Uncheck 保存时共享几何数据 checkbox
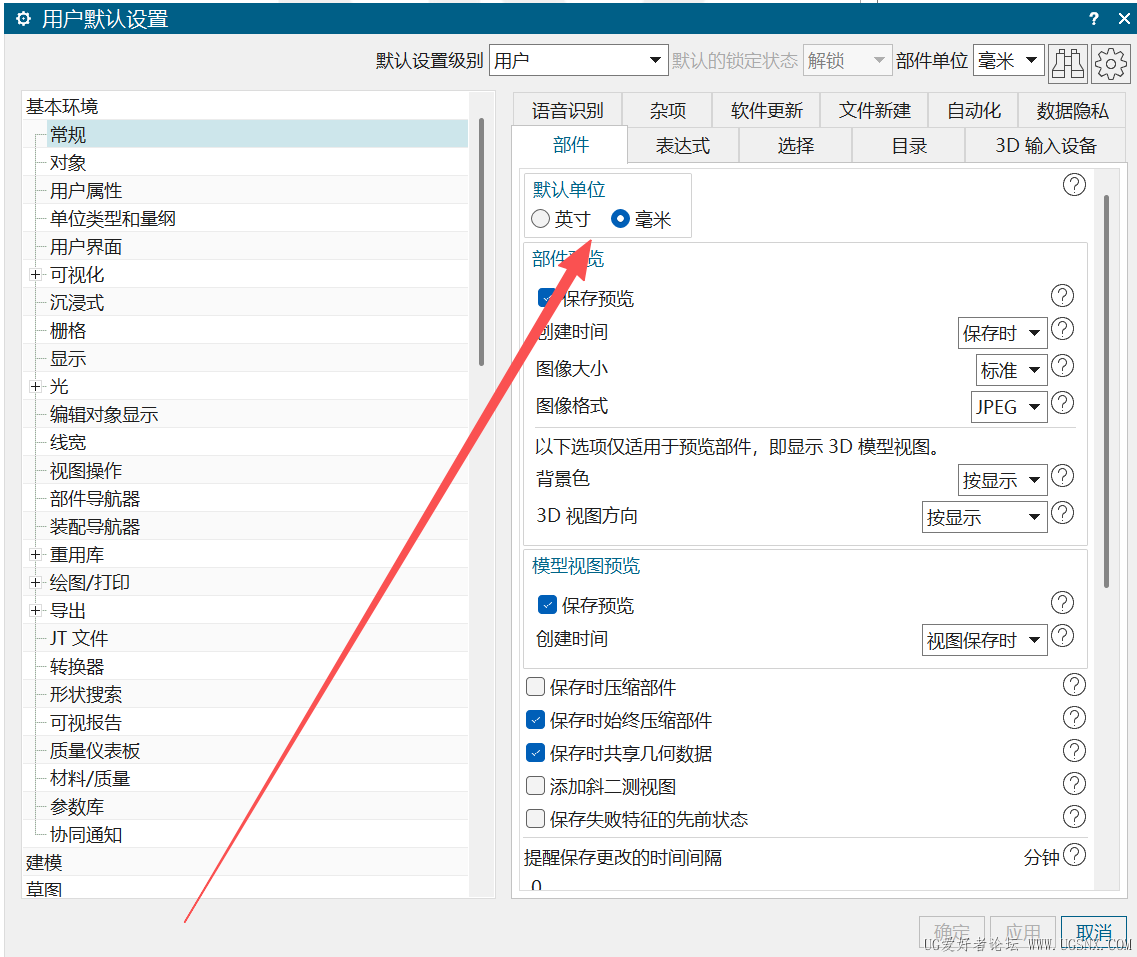1137x957 pixels. point(535,753)
